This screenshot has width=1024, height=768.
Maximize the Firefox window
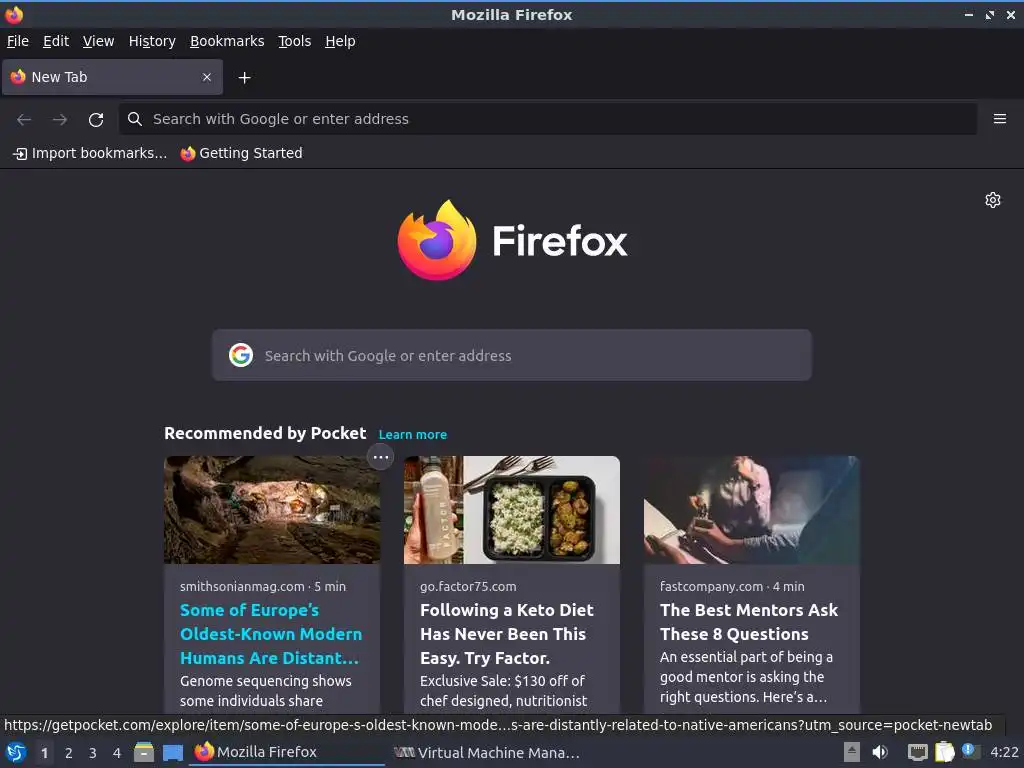pos(989,14)
